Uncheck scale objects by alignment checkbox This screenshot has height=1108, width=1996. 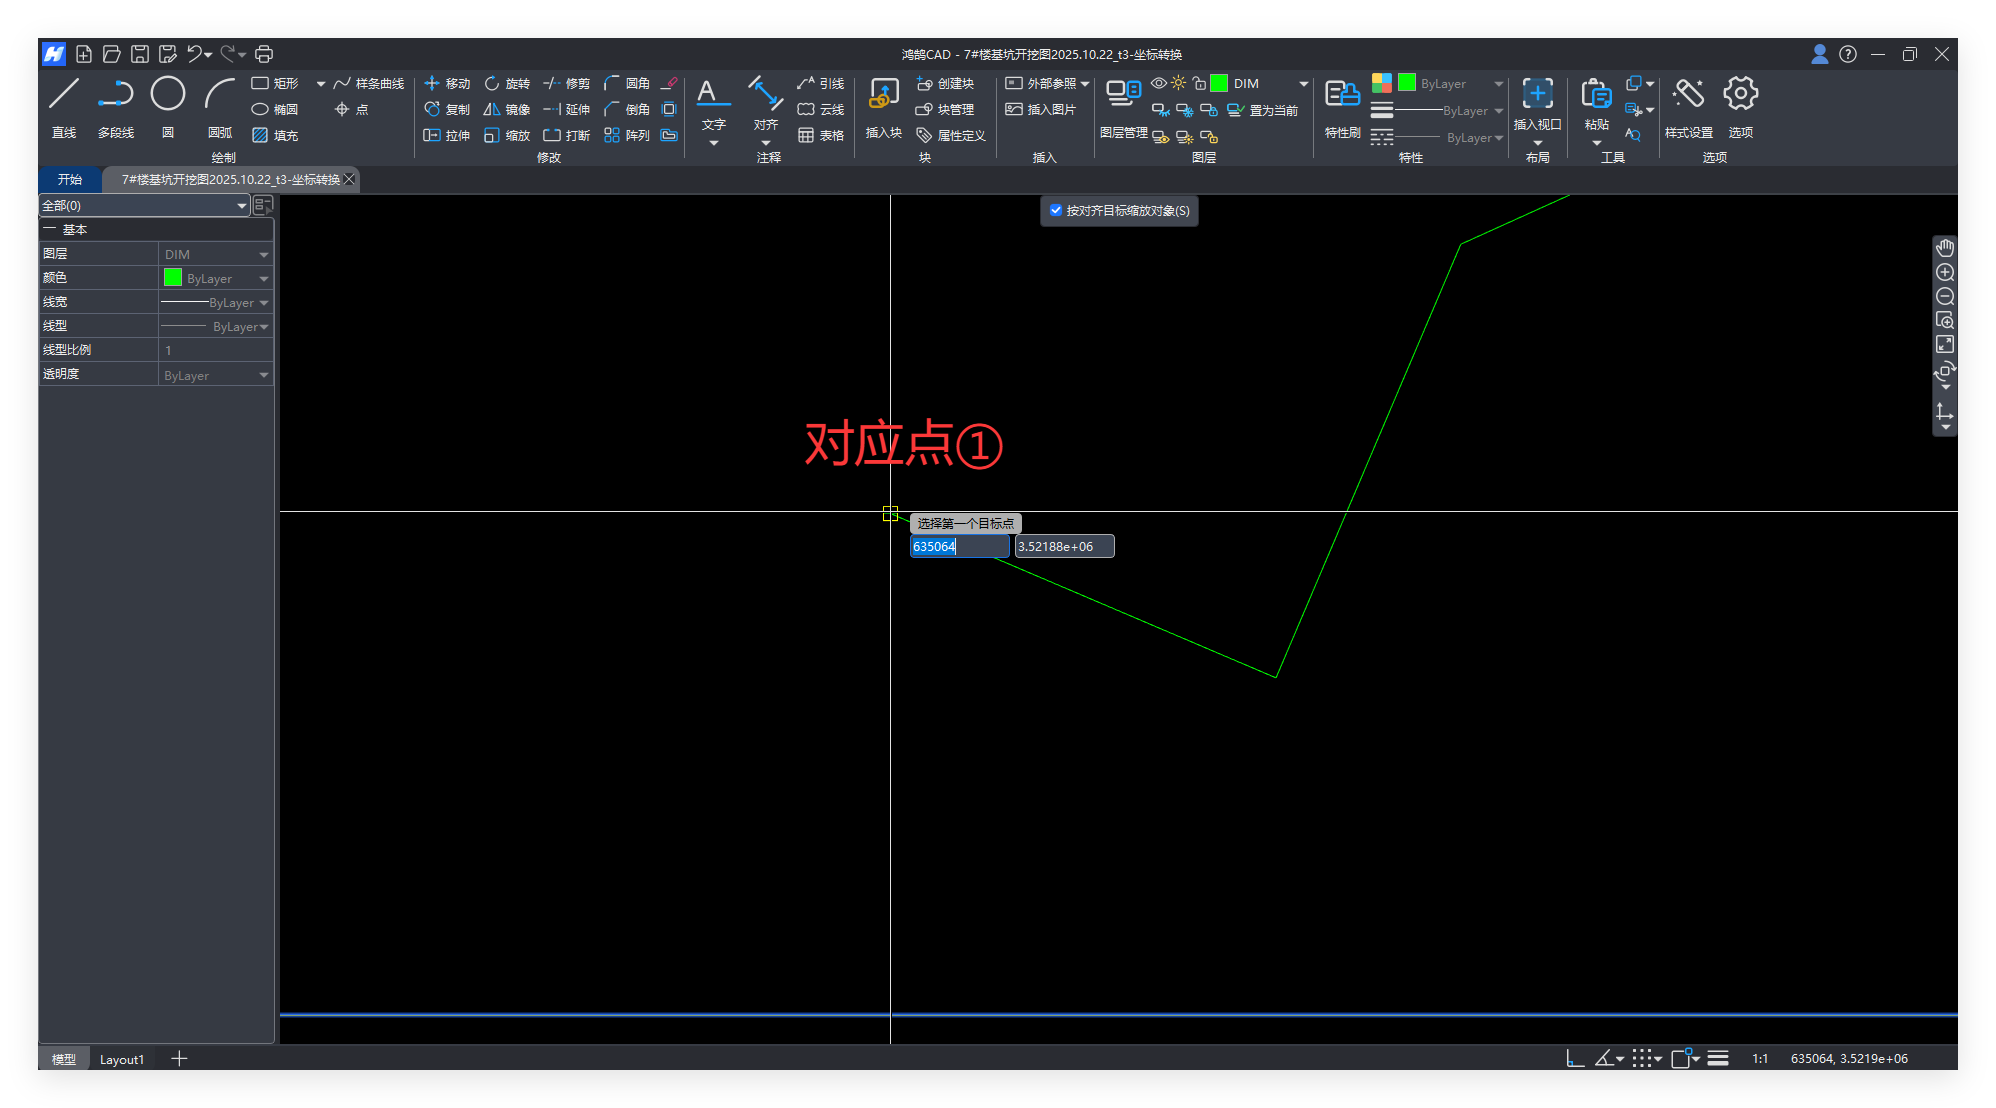pyautogui.click(x=1056, y=210)
